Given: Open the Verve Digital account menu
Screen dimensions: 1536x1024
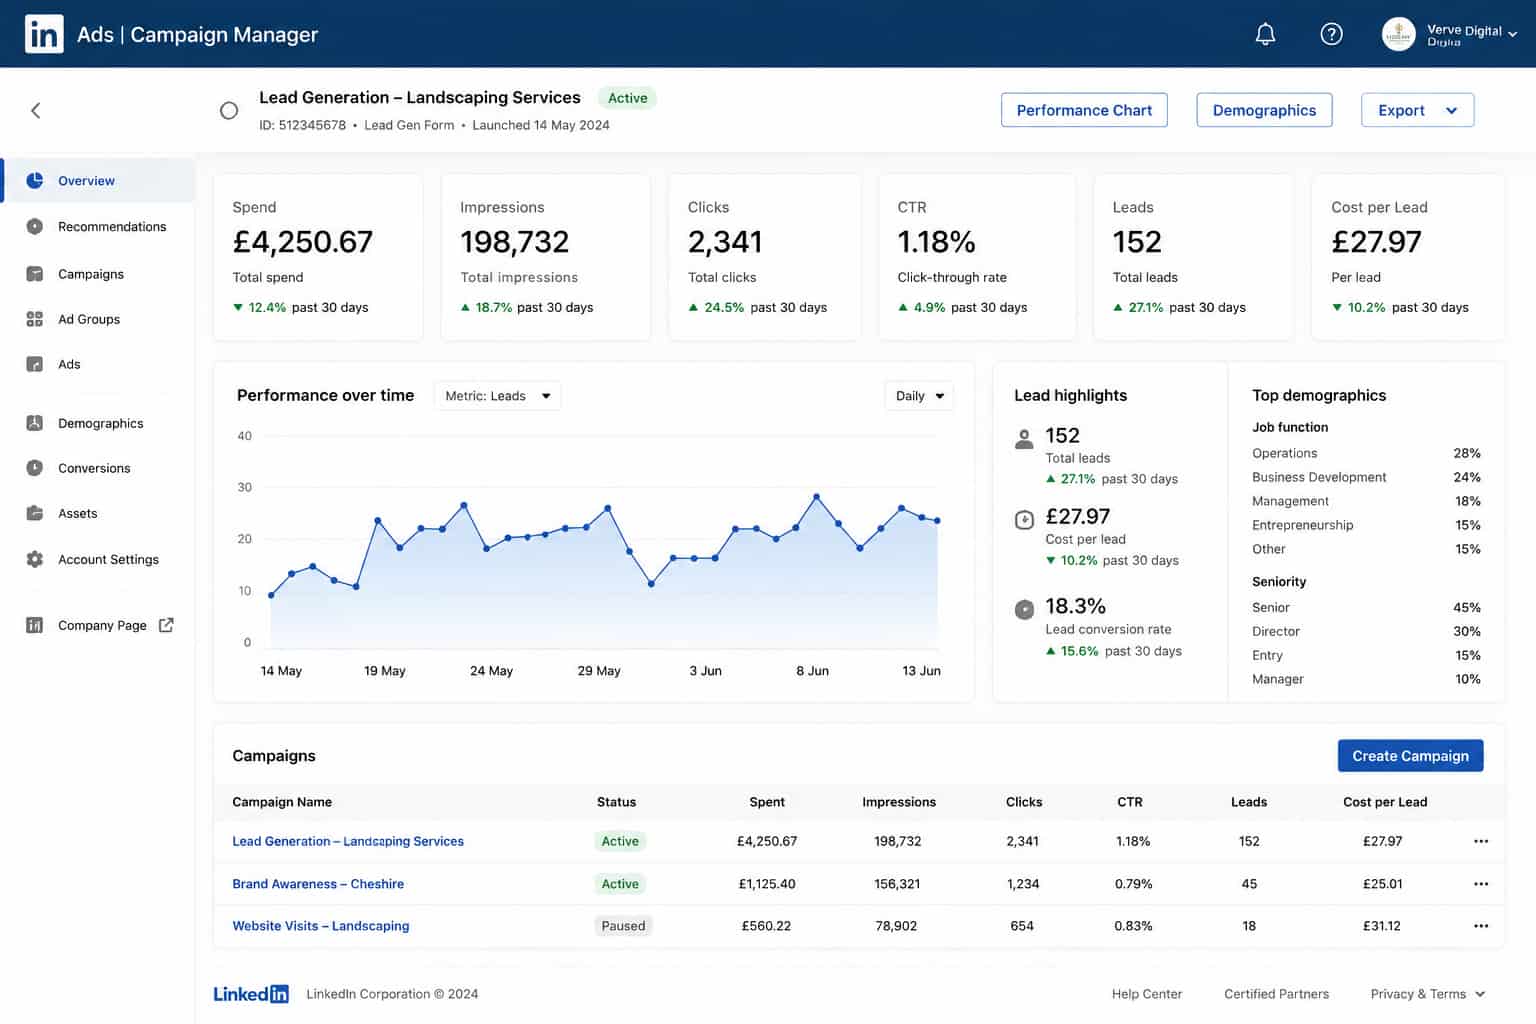Looking at the screenshot, I should coord(1450,34).
